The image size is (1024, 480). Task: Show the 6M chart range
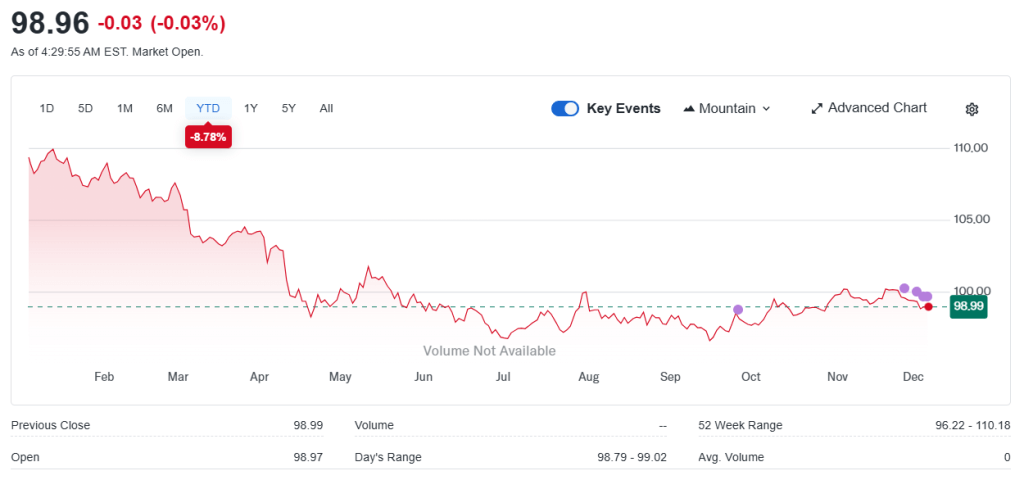click(x=165, y=108)
